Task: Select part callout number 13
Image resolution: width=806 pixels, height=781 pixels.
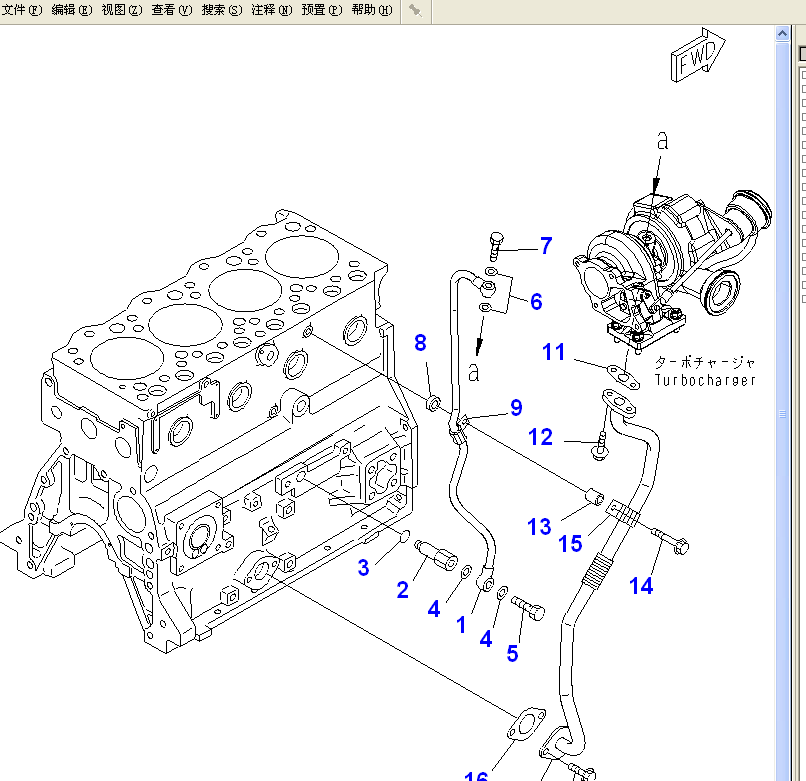Action: [539, 526]
